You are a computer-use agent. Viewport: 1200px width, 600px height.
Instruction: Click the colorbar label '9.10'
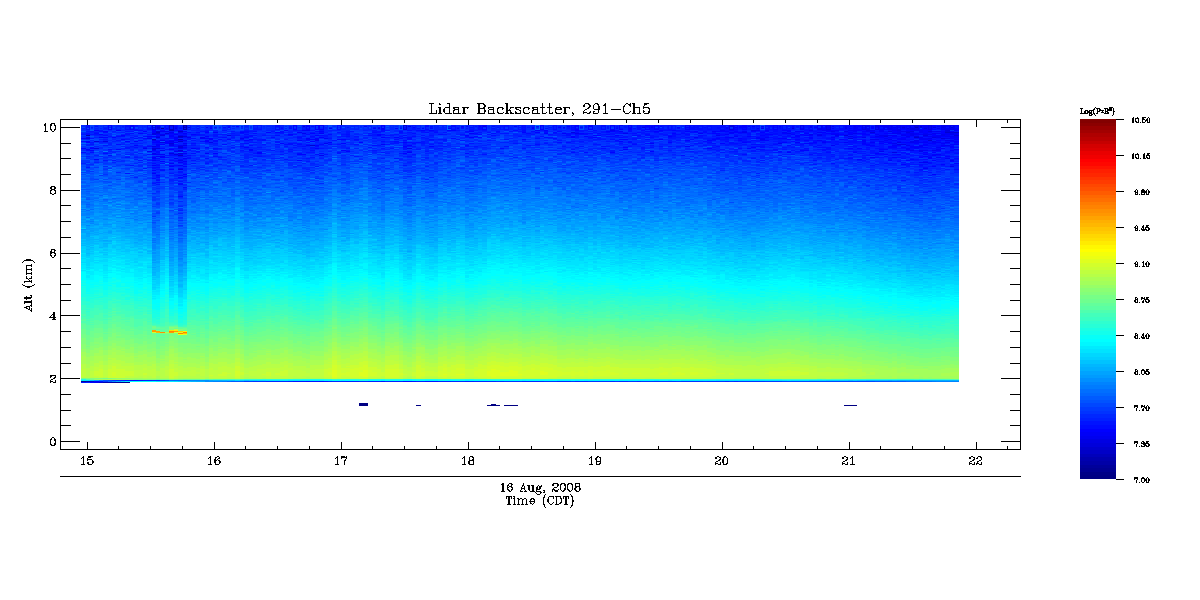tap(1141, 264)
